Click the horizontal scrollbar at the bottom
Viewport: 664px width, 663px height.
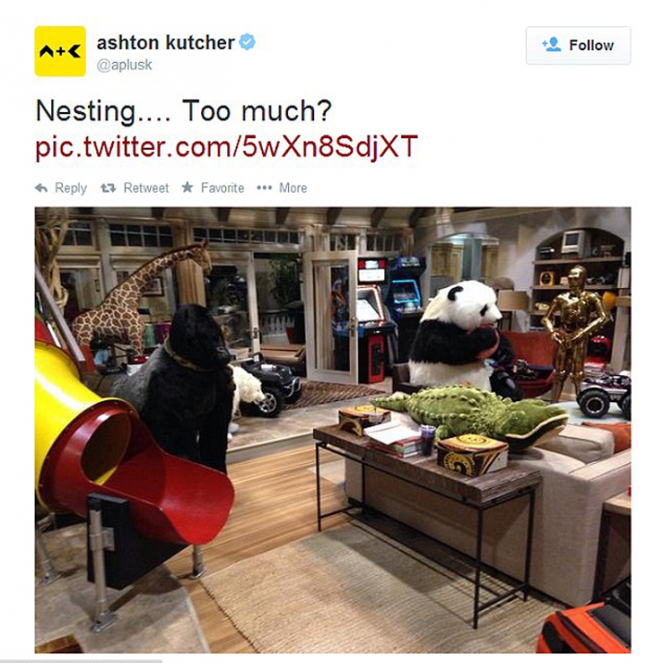click(x=81, y=661)
